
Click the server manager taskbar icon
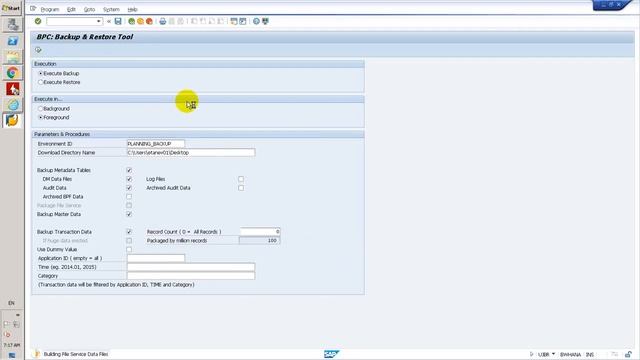pos(13,24)
